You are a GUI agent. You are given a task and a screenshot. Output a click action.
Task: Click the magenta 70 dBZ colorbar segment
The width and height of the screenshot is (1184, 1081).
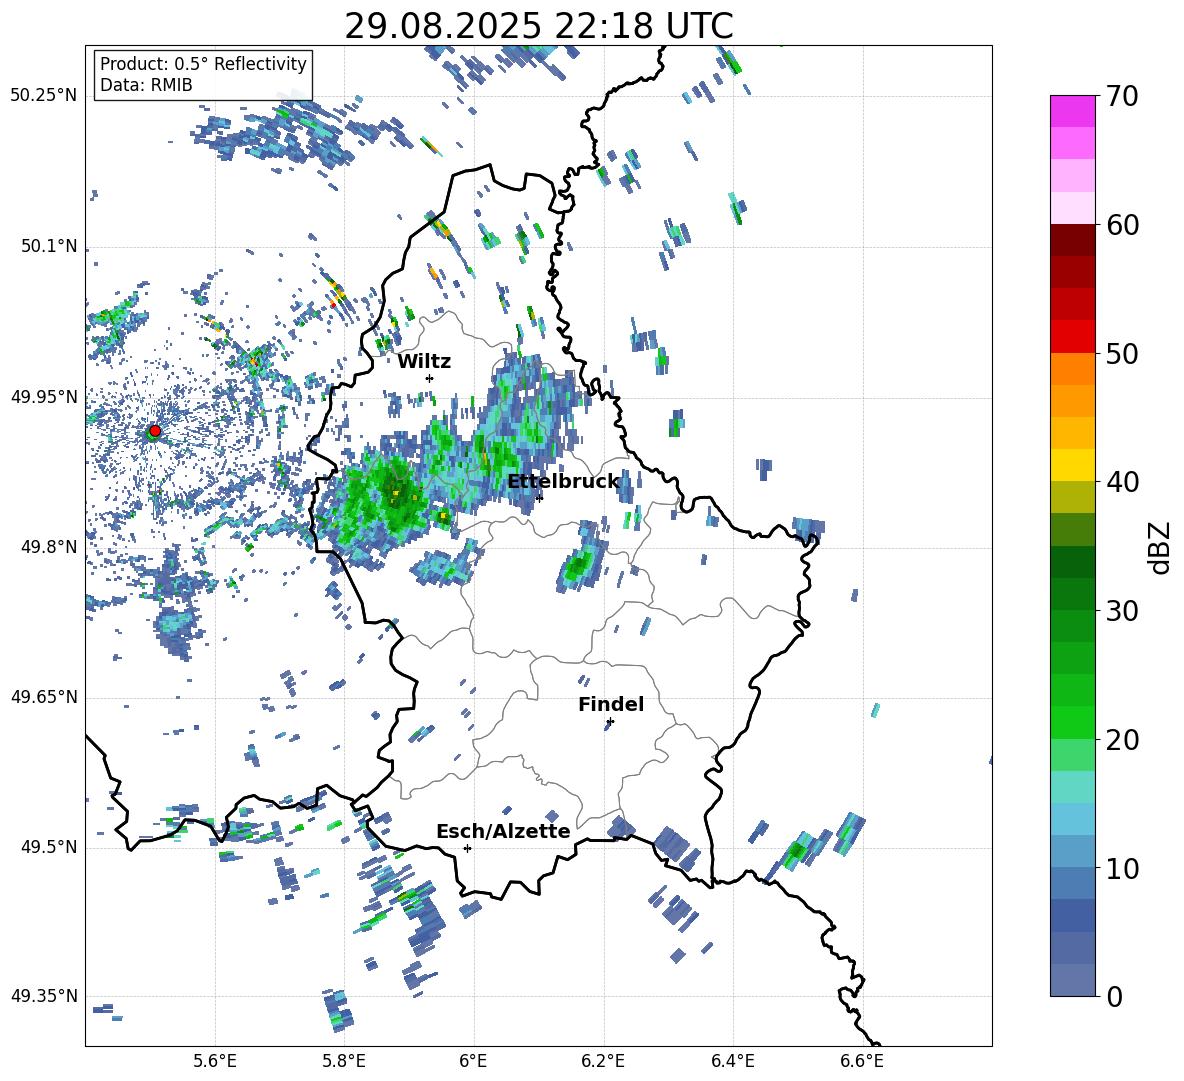(1072, 111)
